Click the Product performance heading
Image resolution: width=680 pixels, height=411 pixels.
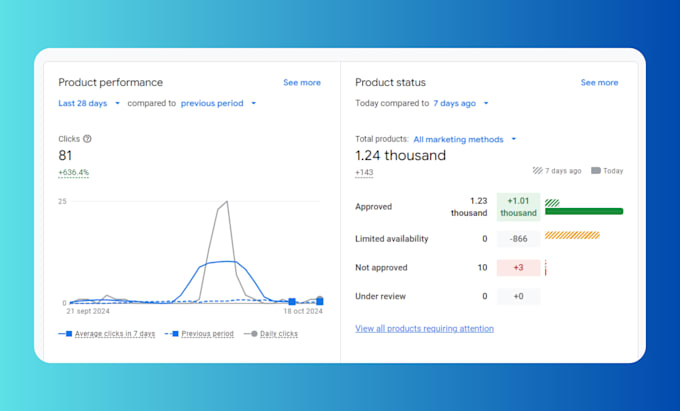tap(111, 82)
